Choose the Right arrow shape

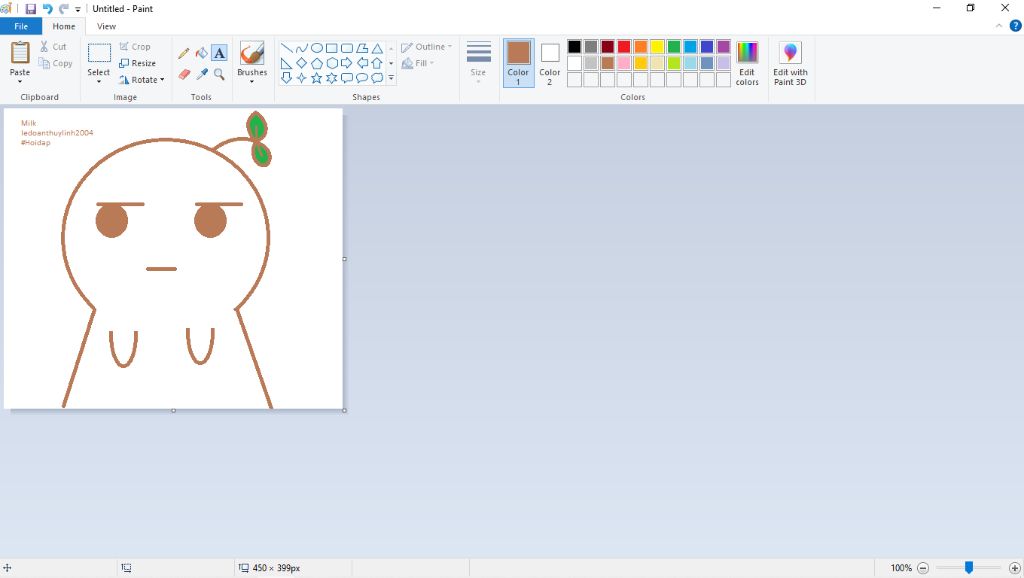(x=347, y=63)
